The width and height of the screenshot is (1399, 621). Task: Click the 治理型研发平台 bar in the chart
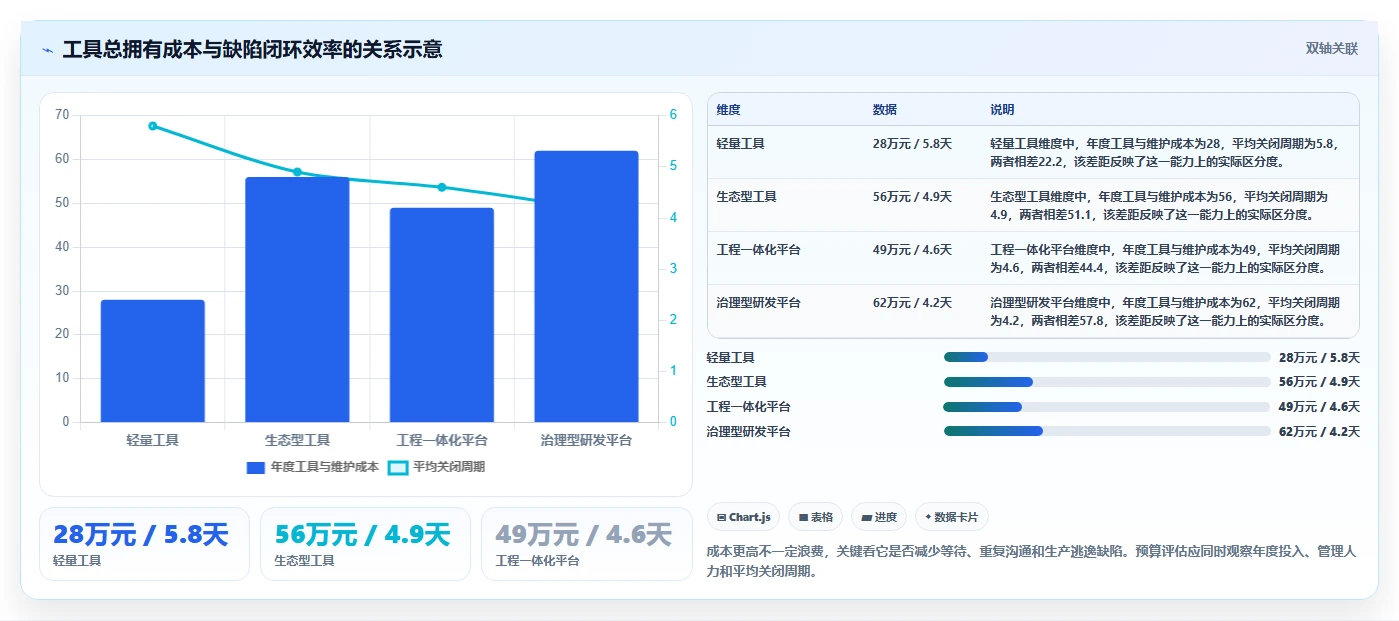pos(586,286)
